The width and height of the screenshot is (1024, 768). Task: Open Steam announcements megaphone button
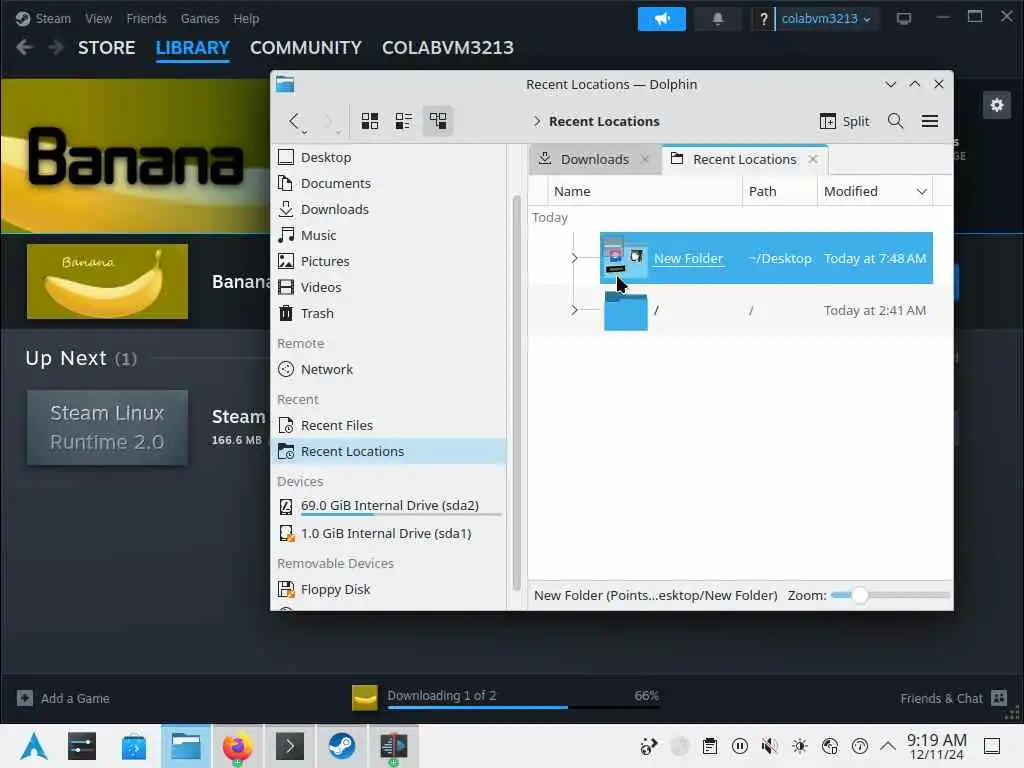[x=662, y=18]
